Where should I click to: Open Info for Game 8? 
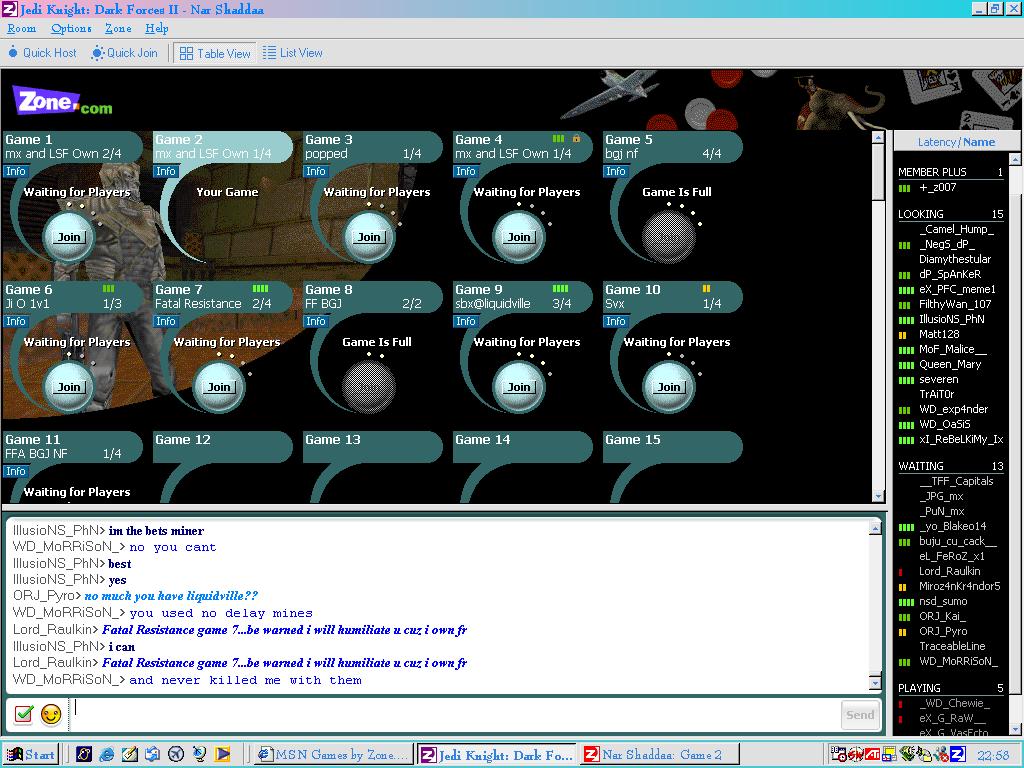tap(315, 321)
